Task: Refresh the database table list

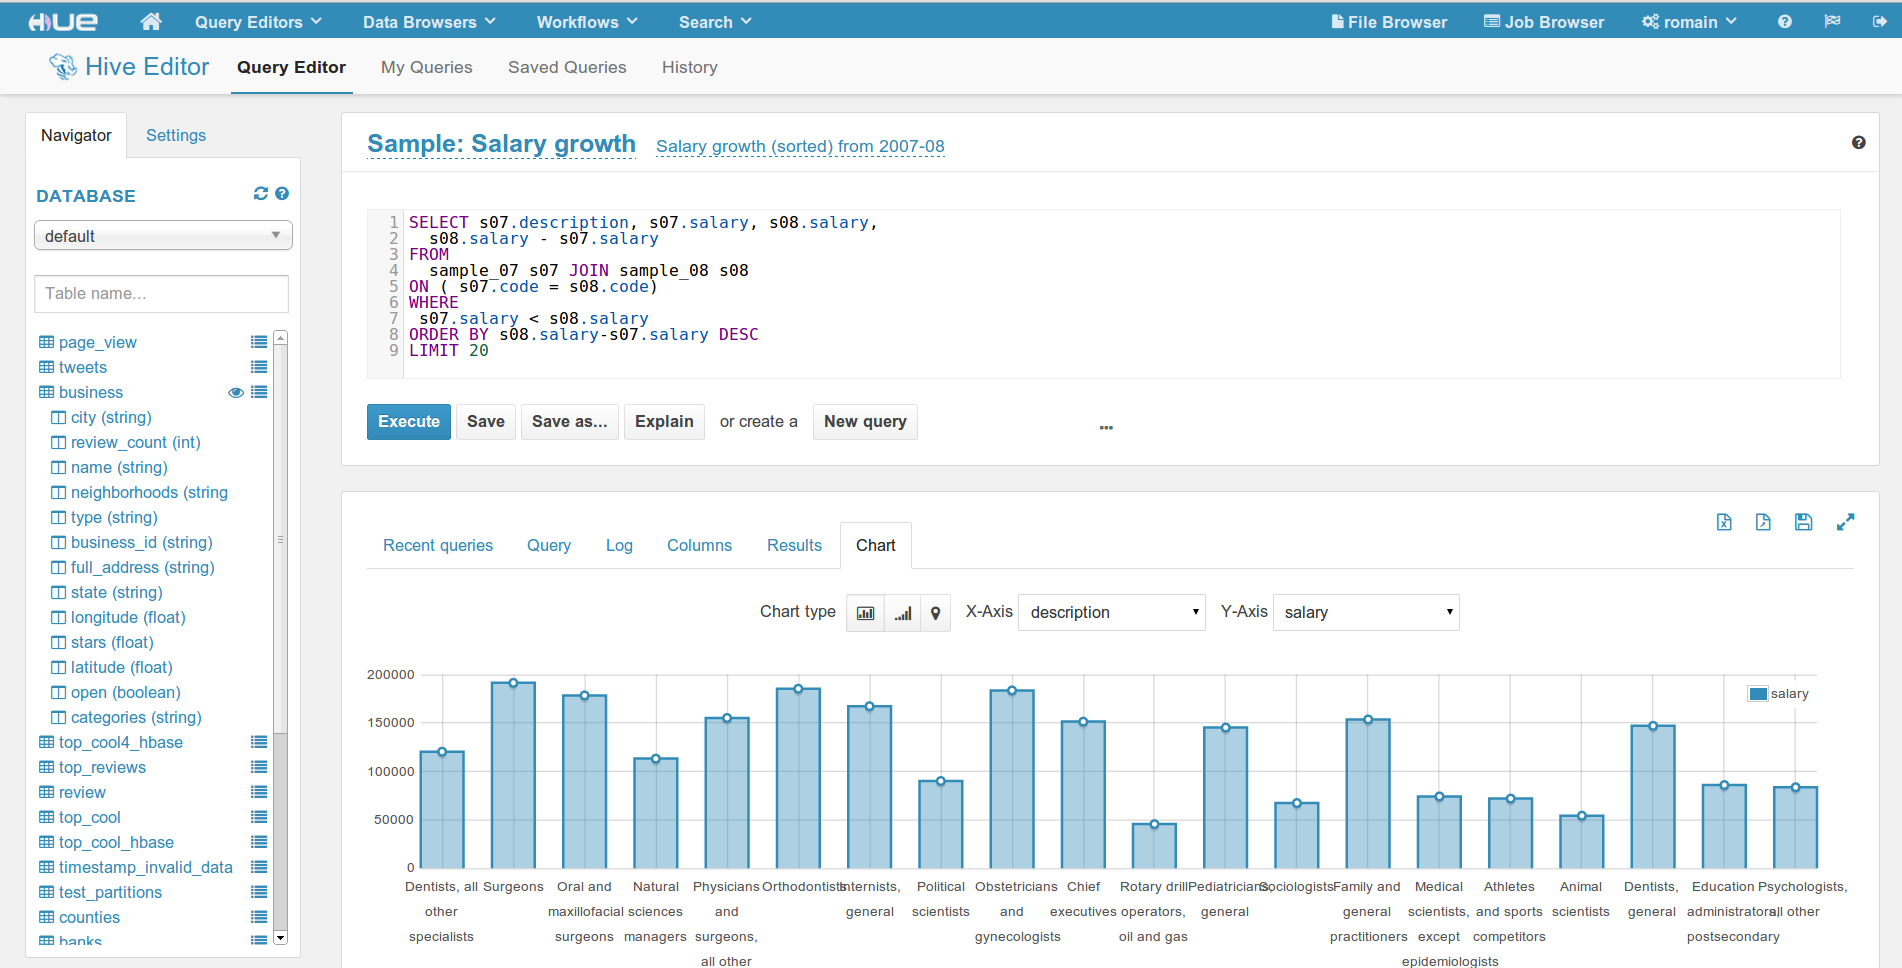Action: pos(261,194)
